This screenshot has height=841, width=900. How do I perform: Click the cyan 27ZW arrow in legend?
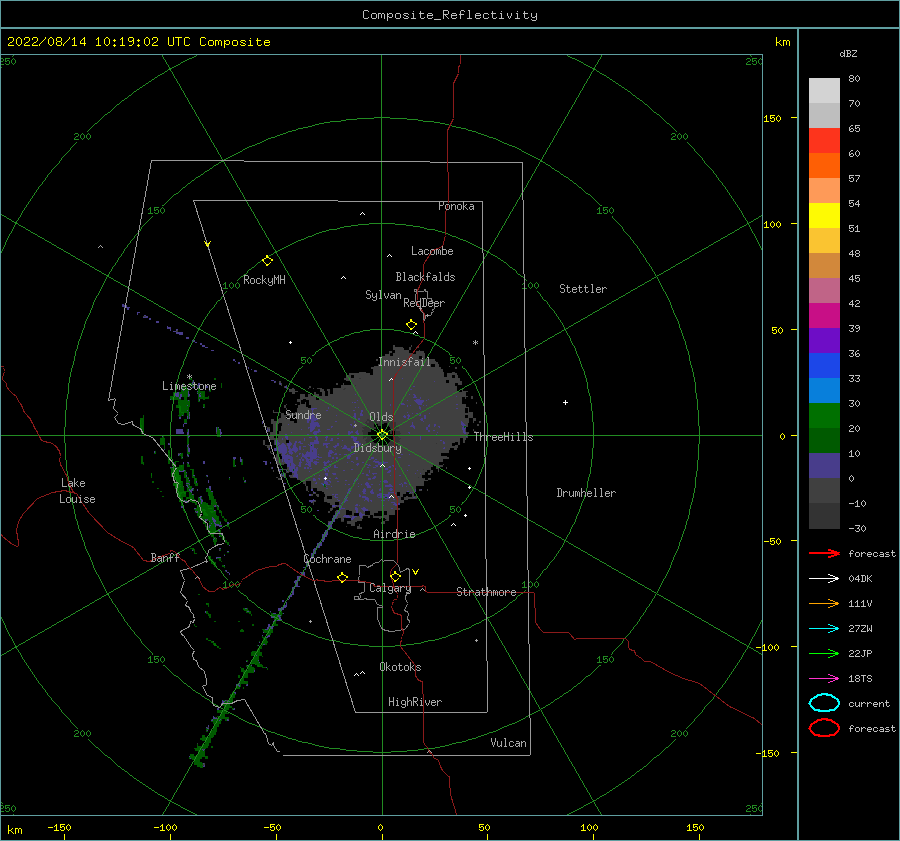[824, 629]
